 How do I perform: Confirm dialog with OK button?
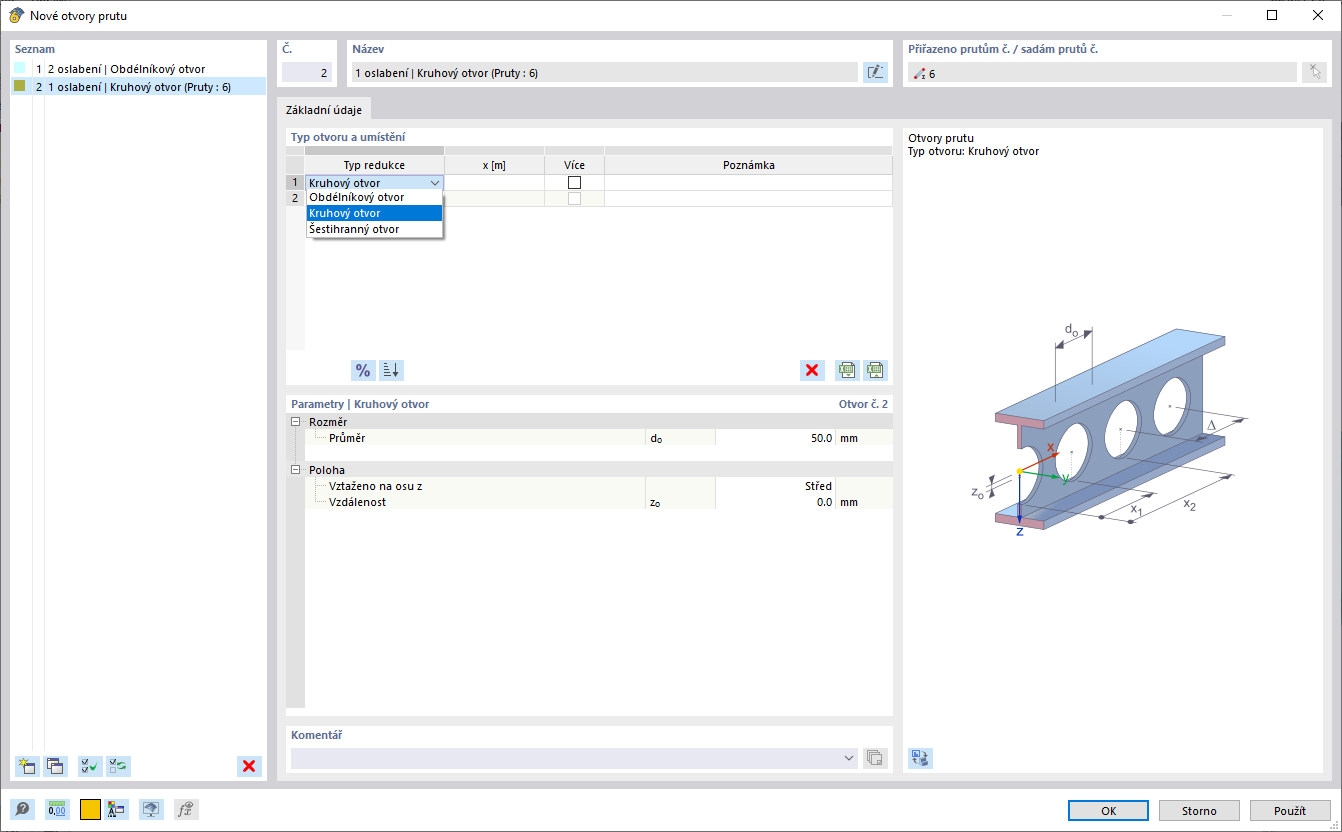tap(1108, 810)
